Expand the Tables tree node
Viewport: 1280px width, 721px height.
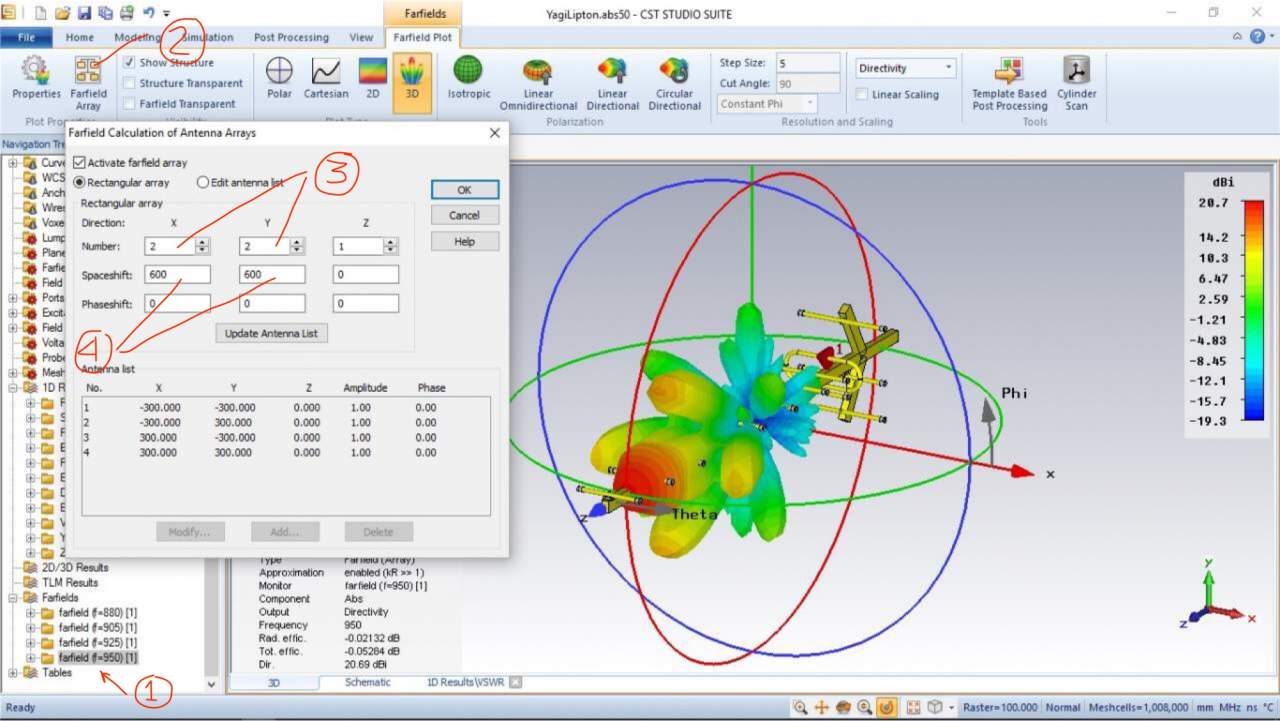coord(14,672)
